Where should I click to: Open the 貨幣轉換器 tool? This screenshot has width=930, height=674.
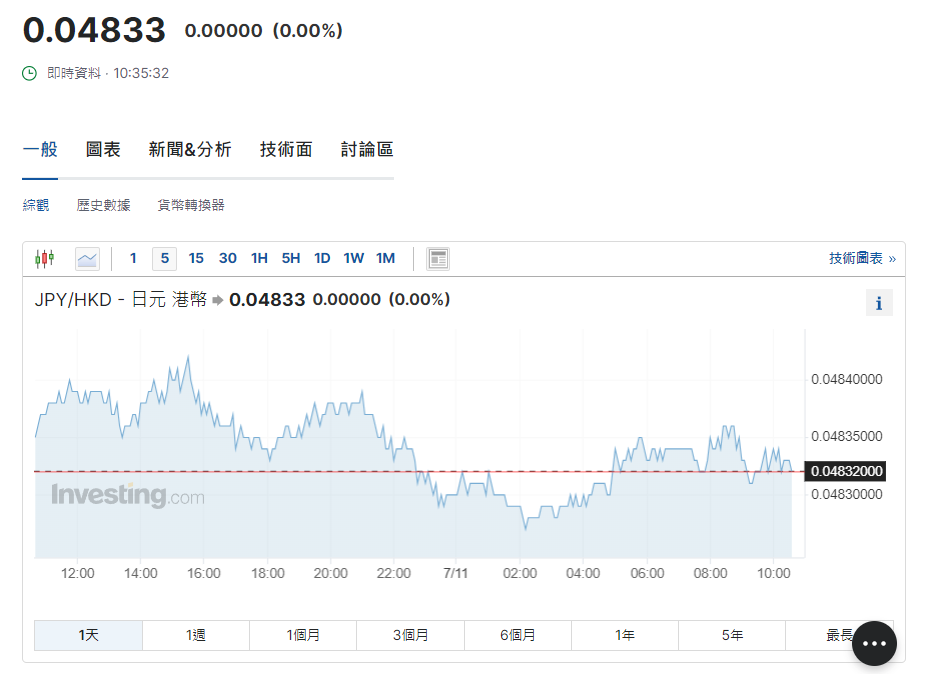189,204
